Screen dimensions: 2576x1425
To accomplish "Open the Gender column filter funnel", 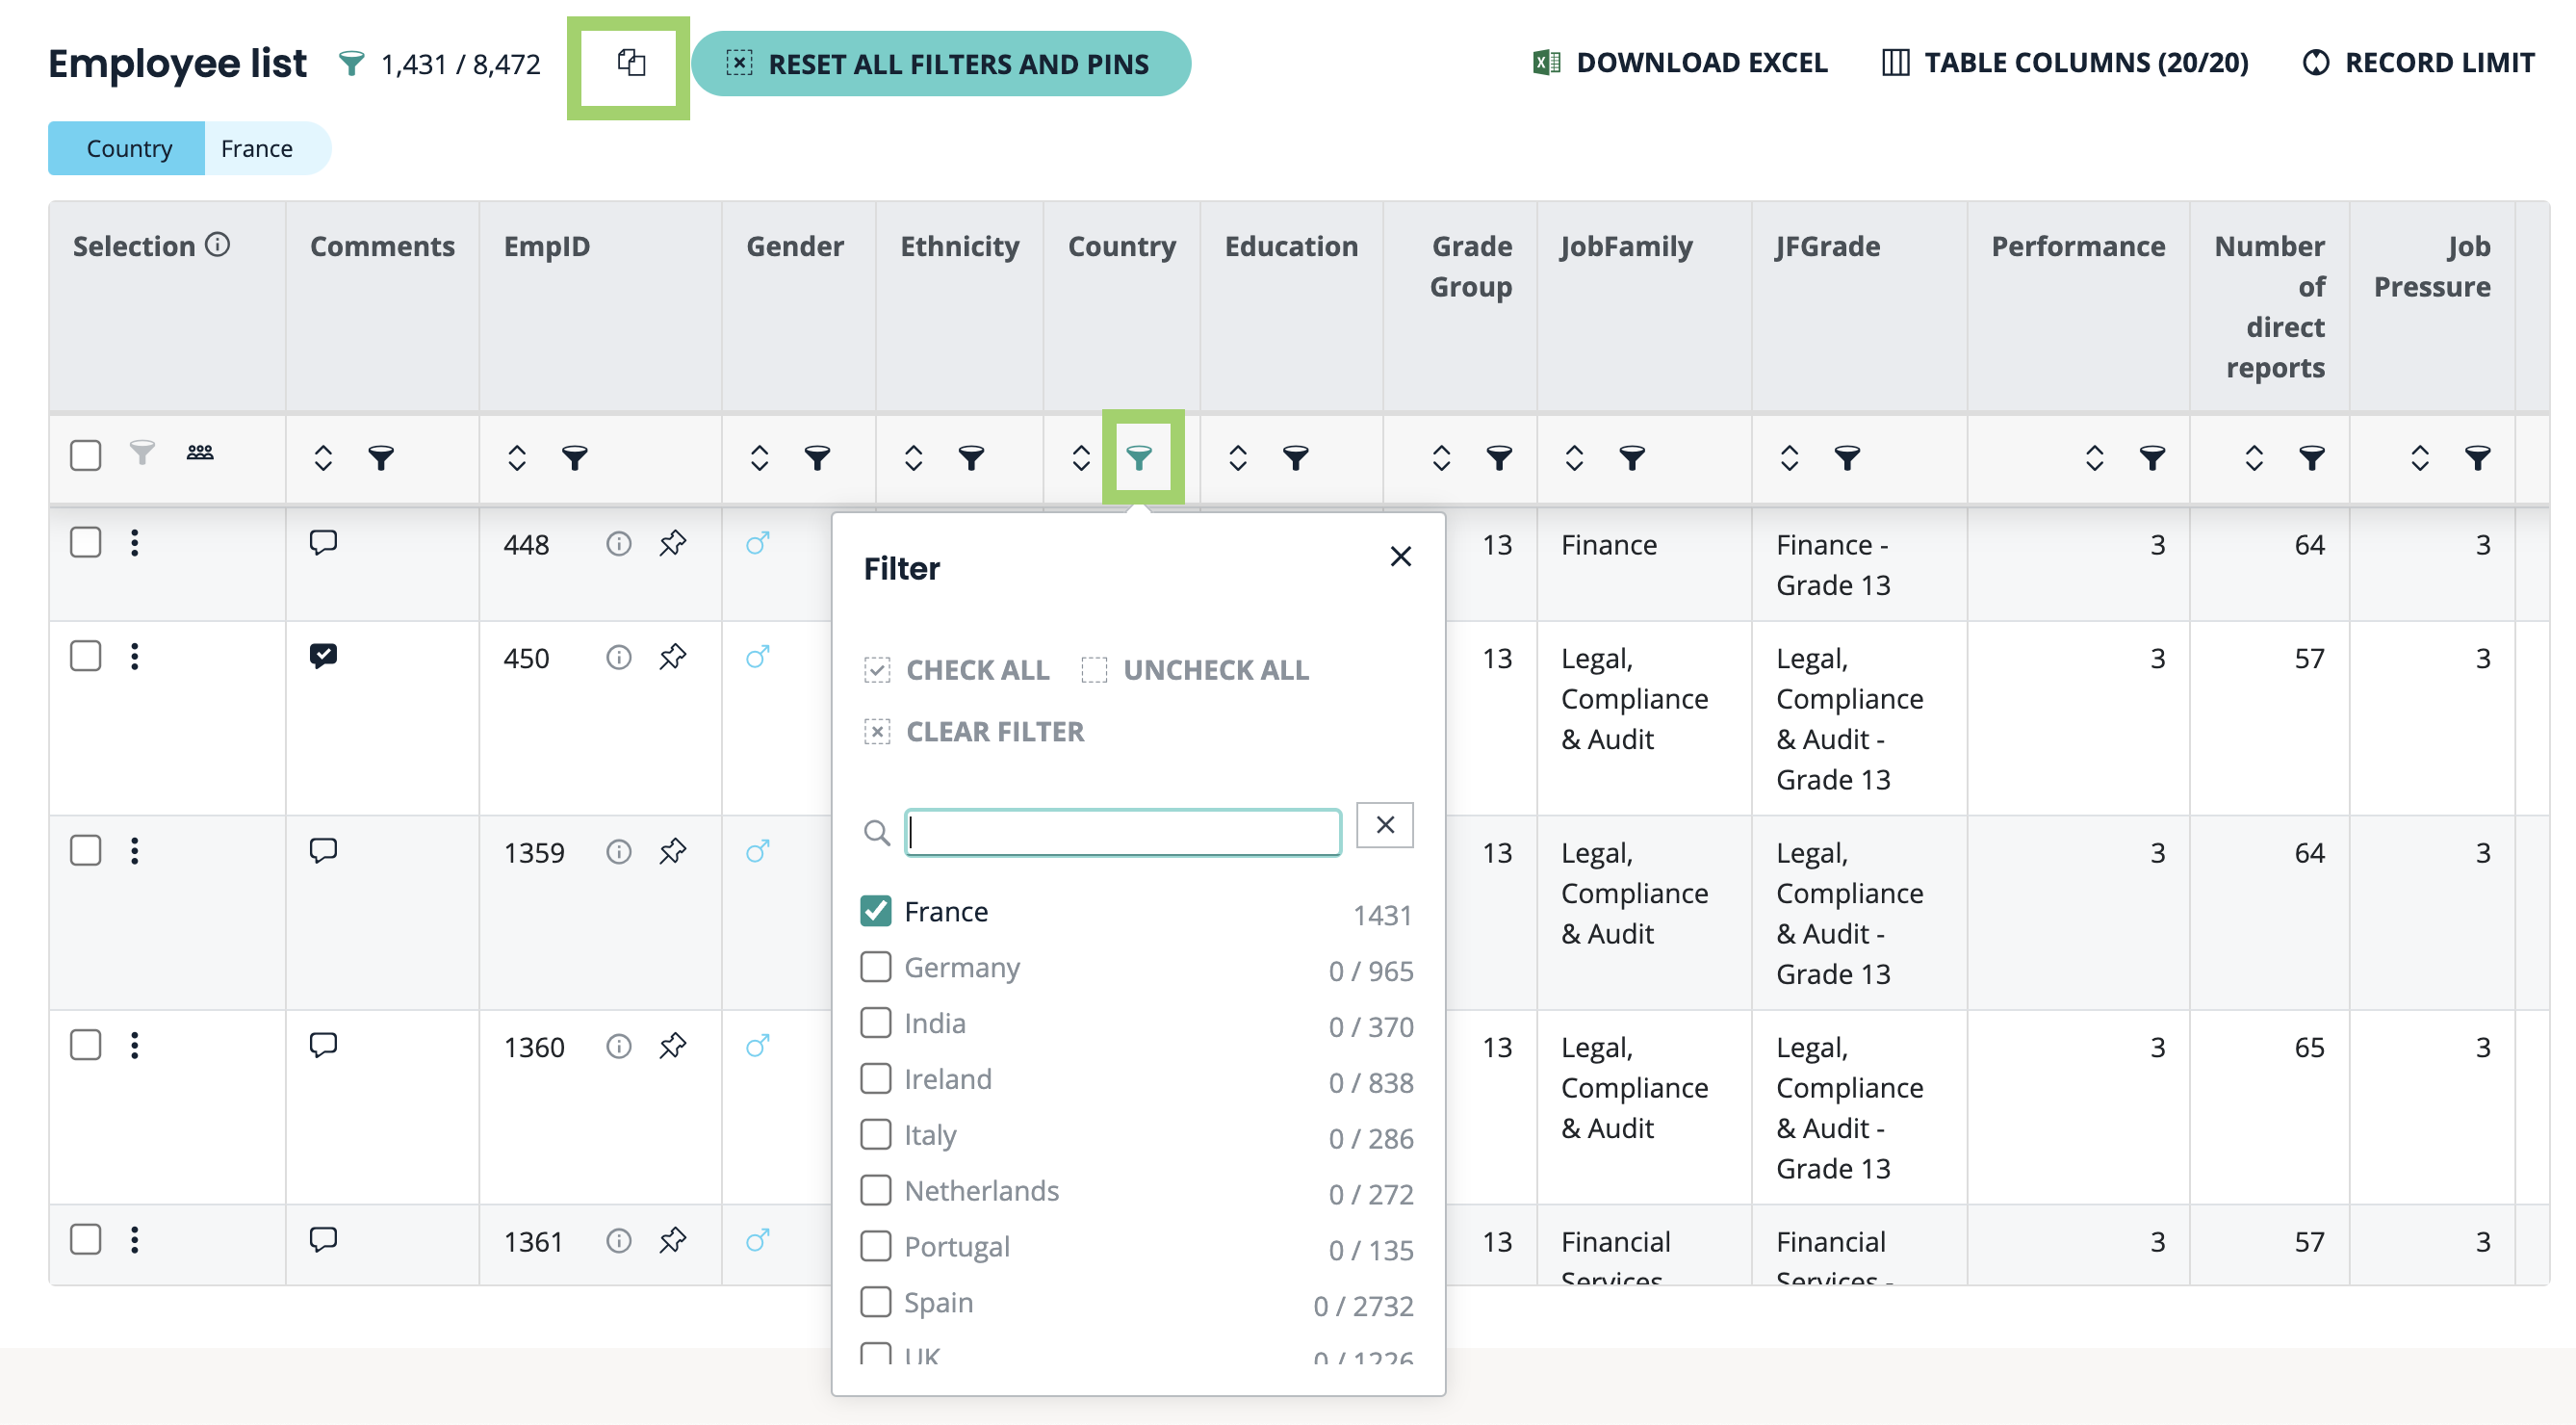I will pyautogui.click(x=817, y=458).
